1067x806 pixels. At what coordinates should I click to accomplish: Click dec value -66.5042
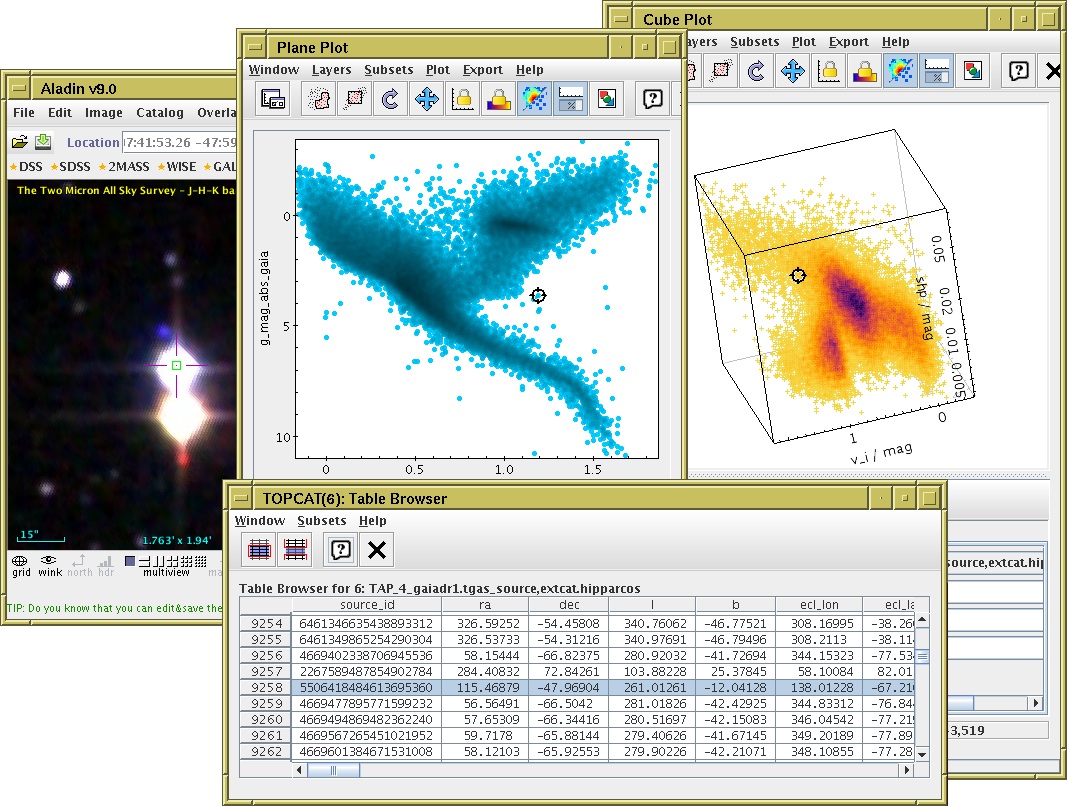click(x=568, y=704)
